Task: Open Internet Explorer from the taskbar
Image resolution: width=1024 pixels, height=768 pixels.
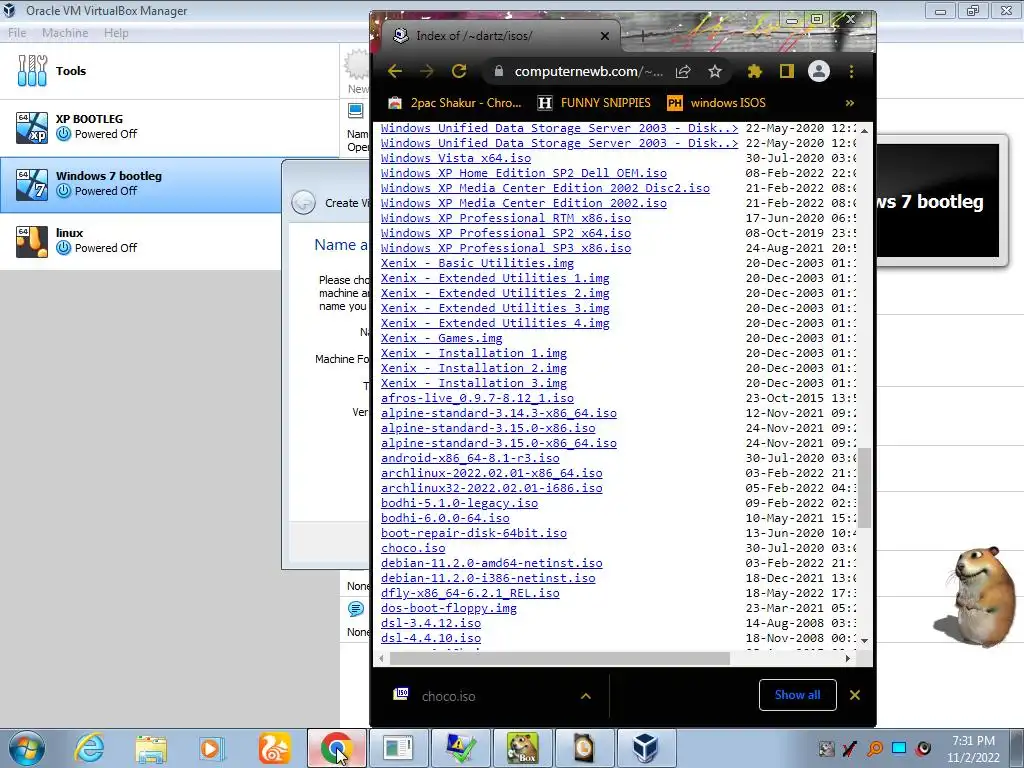Action: [89, 748]
